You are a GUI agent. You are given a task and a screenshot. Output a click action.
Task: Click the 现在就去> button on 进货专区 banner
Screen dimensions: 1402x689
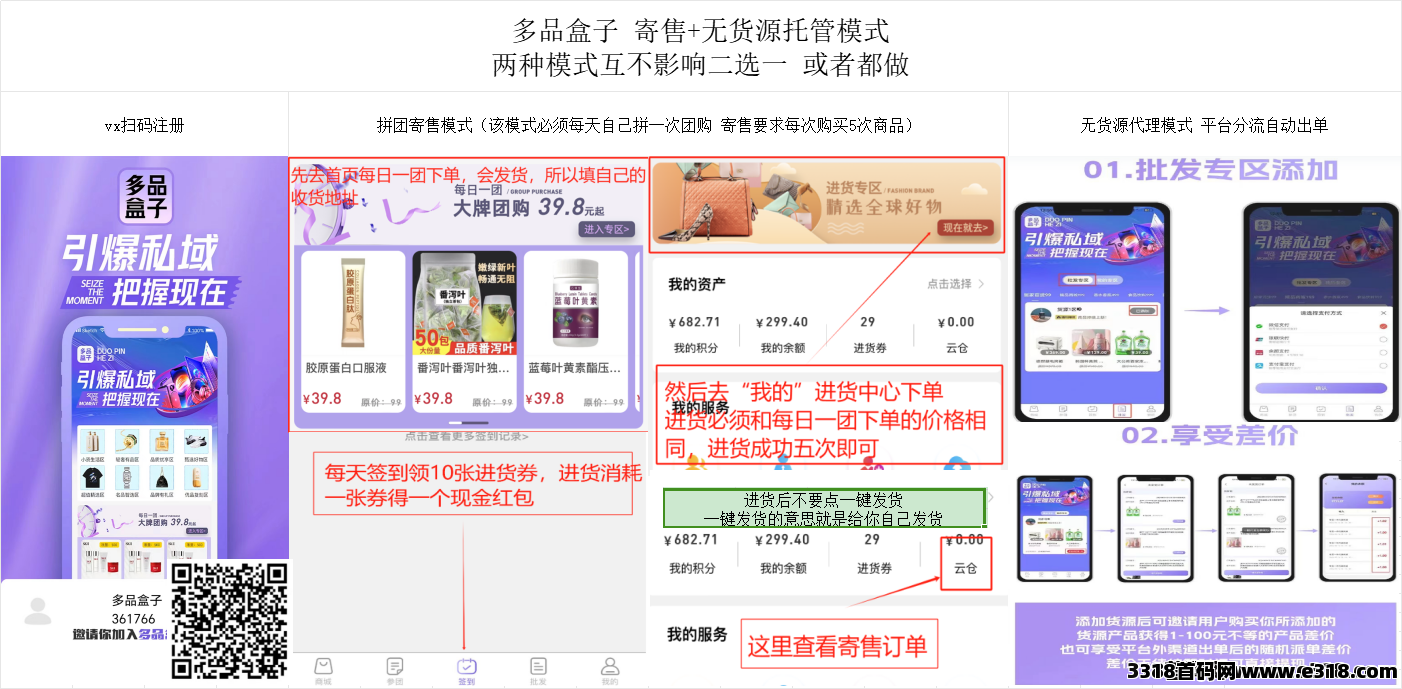(x=967, y=228)
